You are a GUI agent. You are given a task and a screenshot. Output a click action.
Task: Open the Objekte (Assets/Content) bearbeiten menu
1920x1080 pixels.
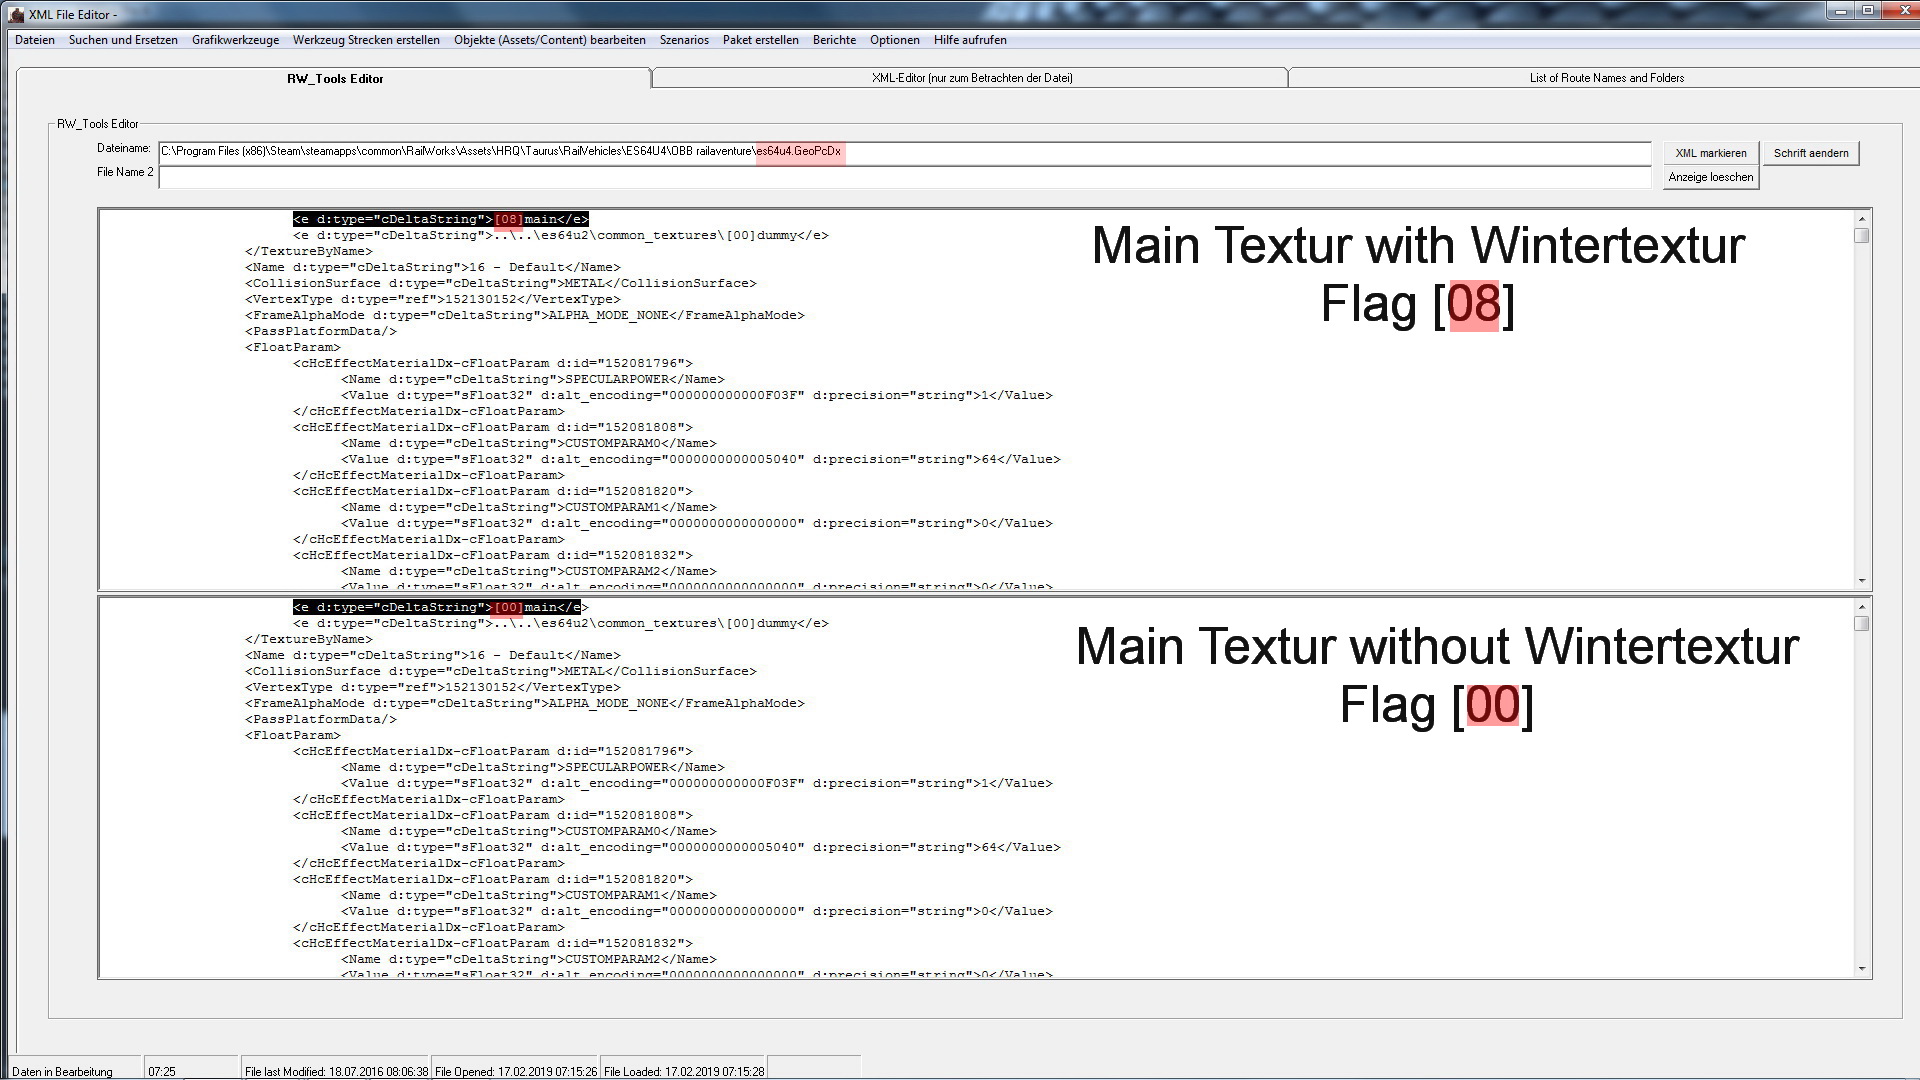549,40
